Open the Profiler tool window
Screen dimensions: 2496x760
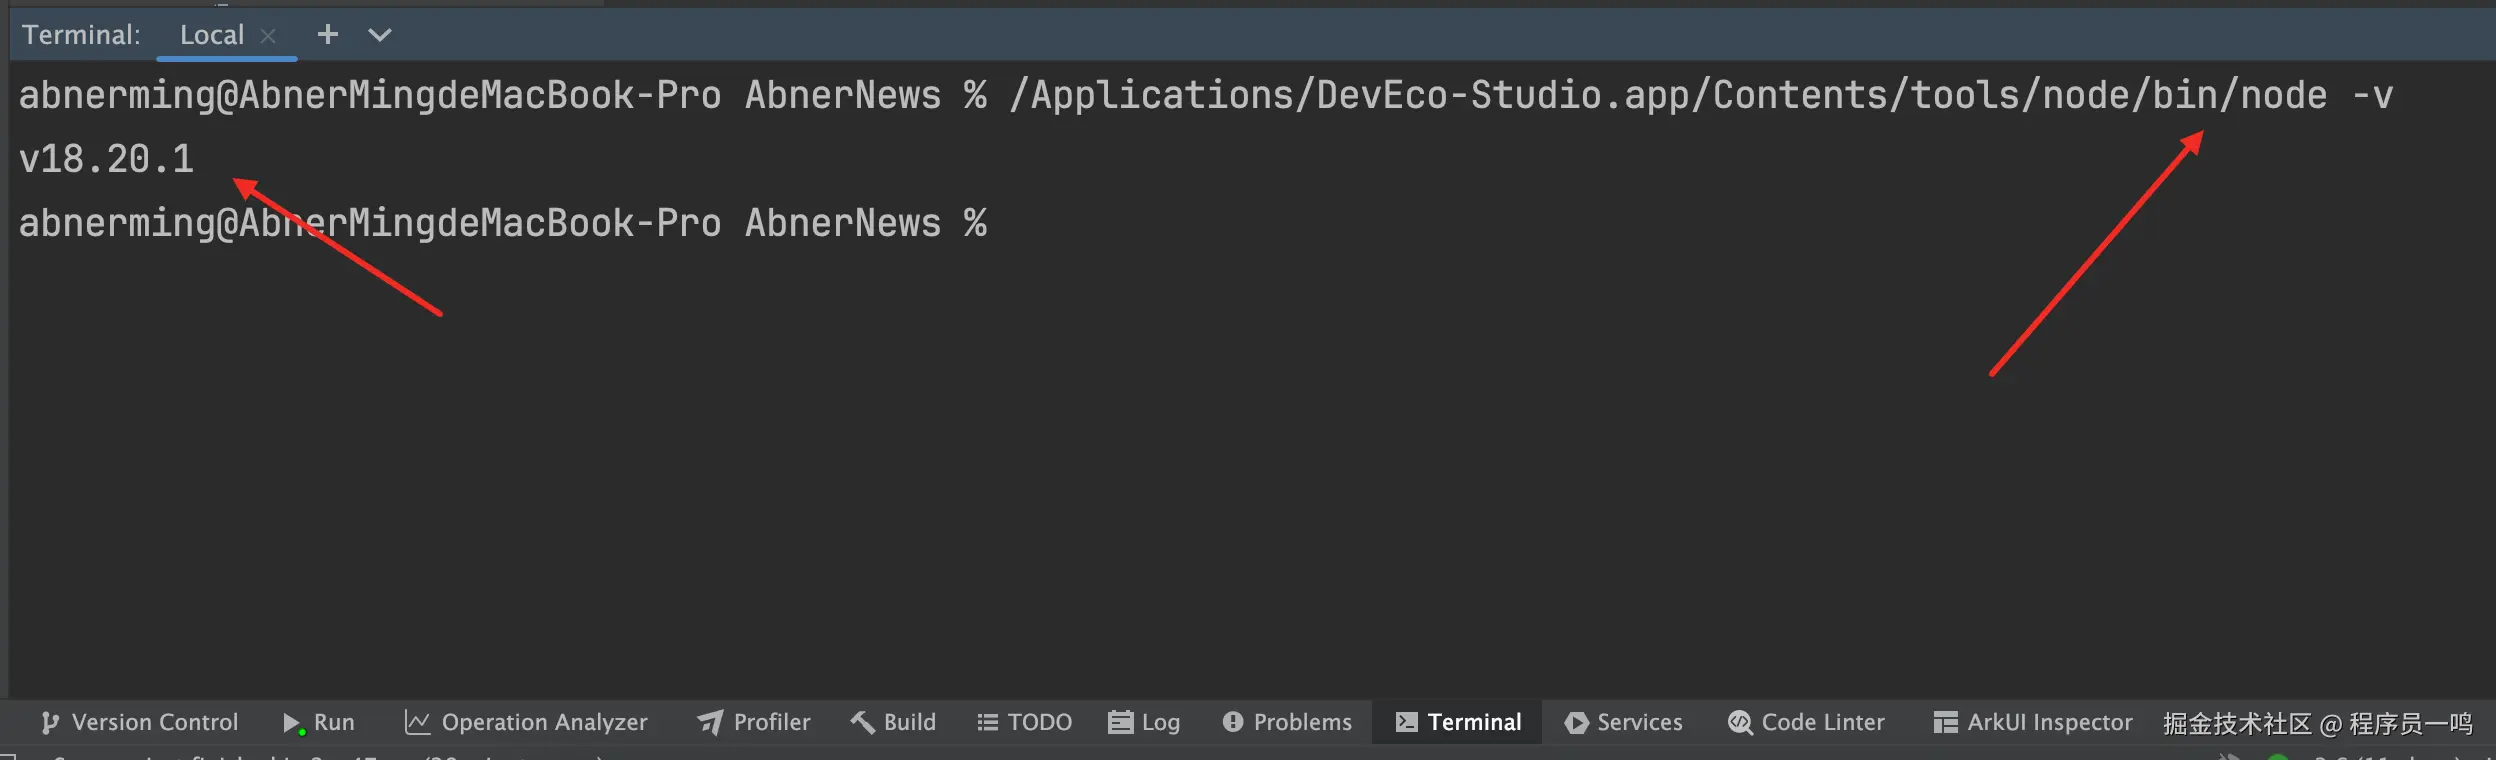(x=754, y=722)
